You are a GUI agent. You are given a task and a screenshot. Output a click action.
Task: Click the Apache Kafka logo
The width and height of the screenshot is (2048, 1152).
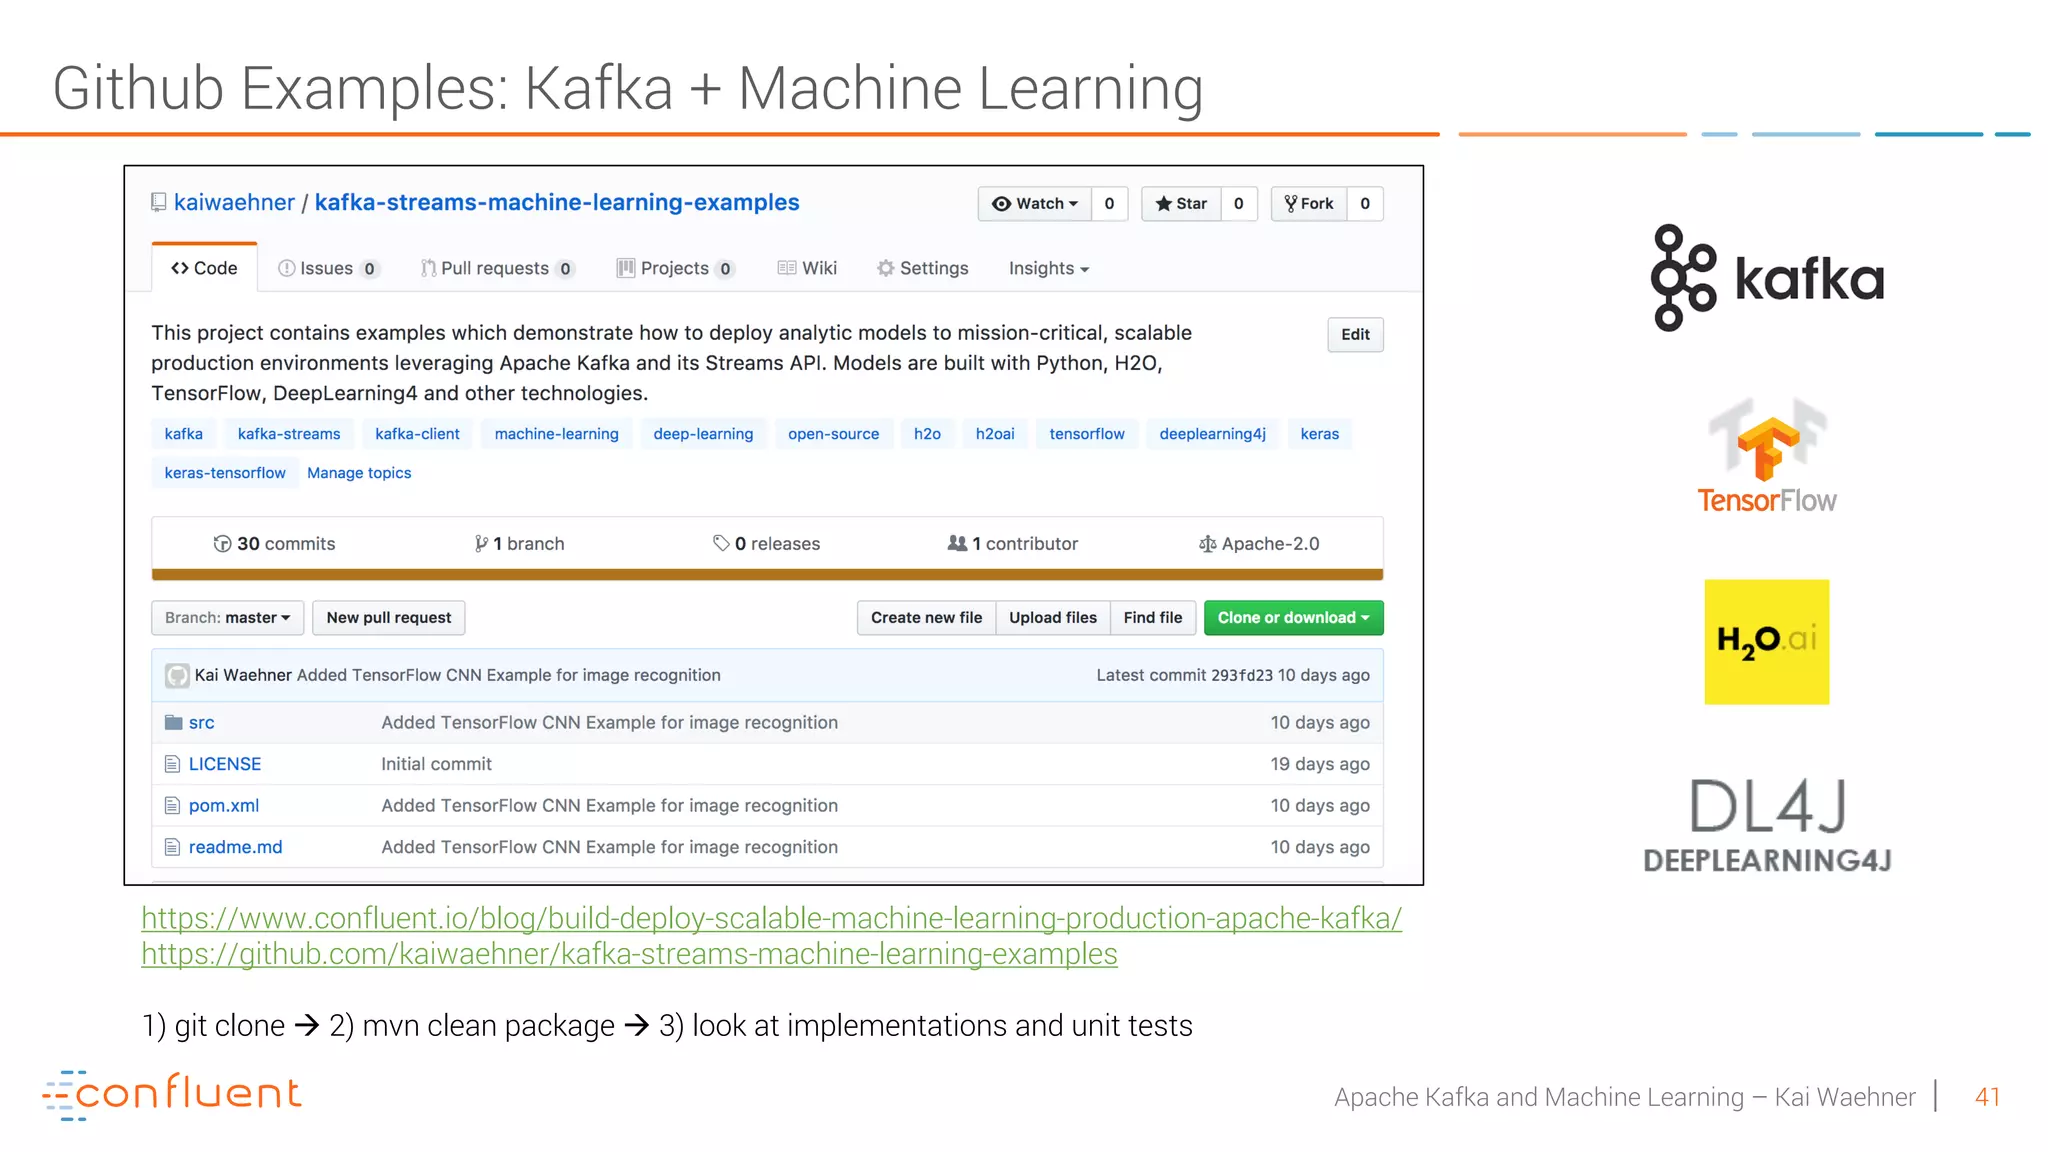point(1767,278)
